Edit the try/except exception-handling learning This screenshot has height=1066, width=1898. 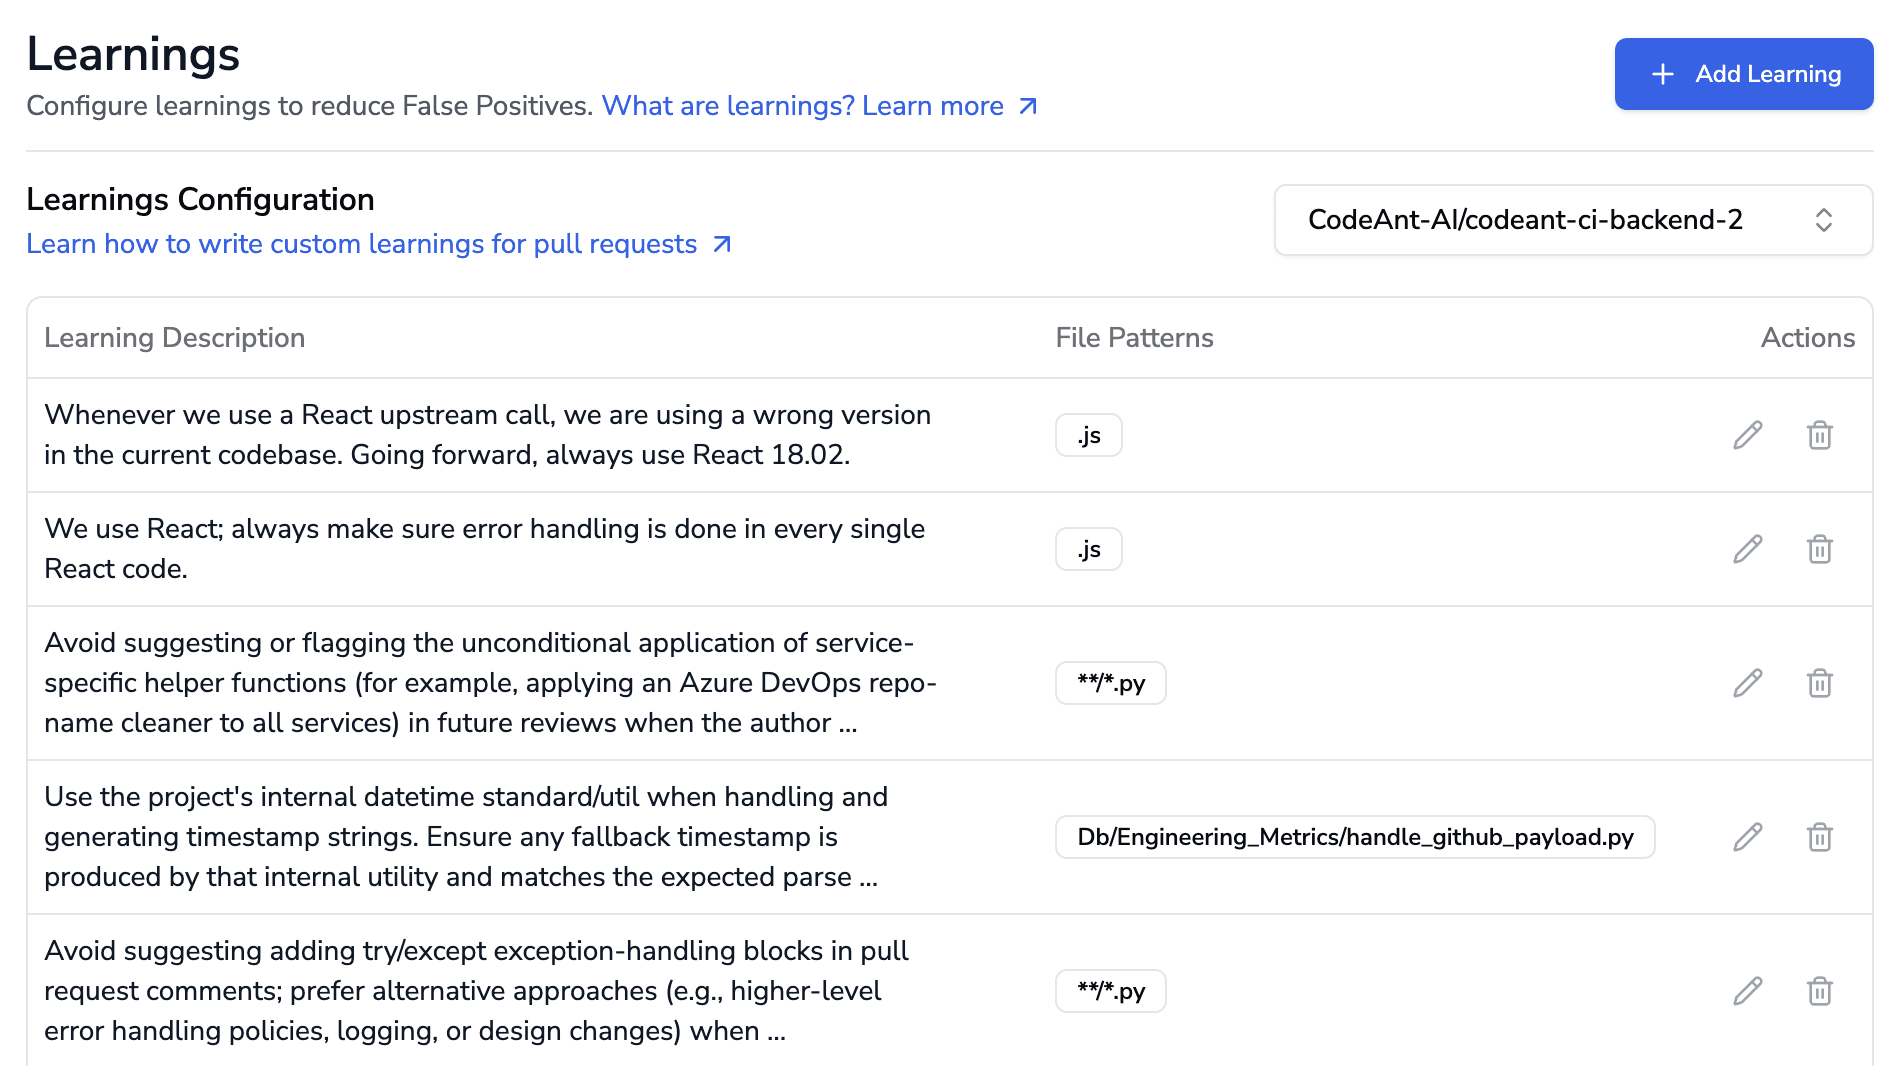(1747, 991)
